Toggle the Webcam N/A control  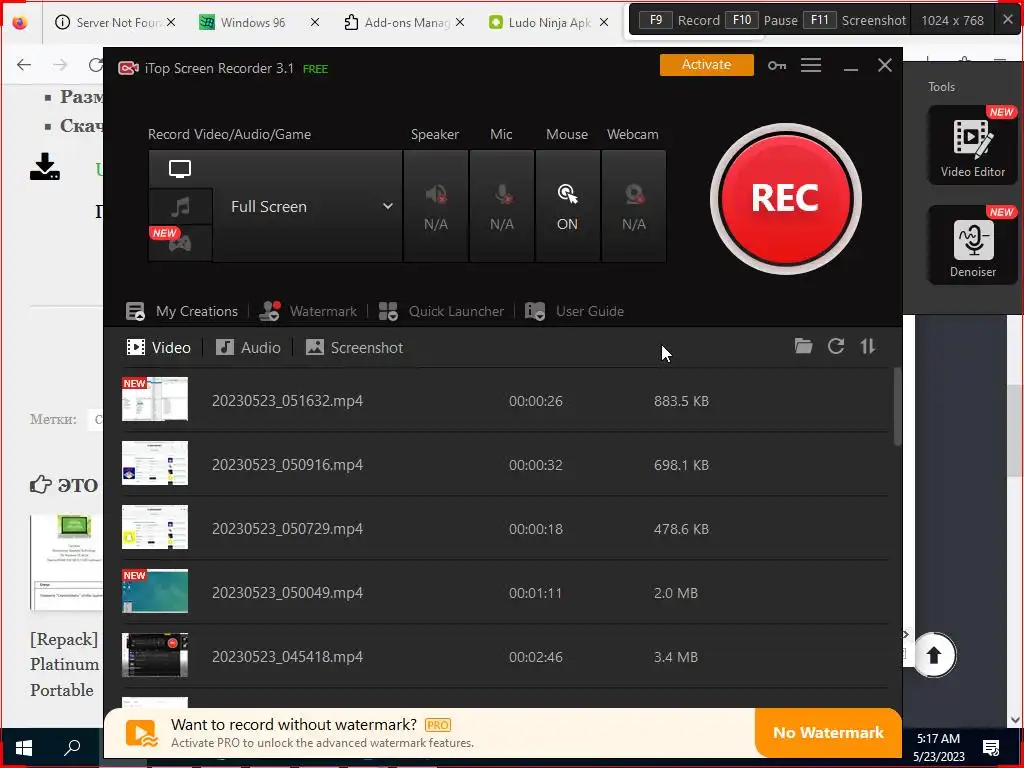coord(633,206)
